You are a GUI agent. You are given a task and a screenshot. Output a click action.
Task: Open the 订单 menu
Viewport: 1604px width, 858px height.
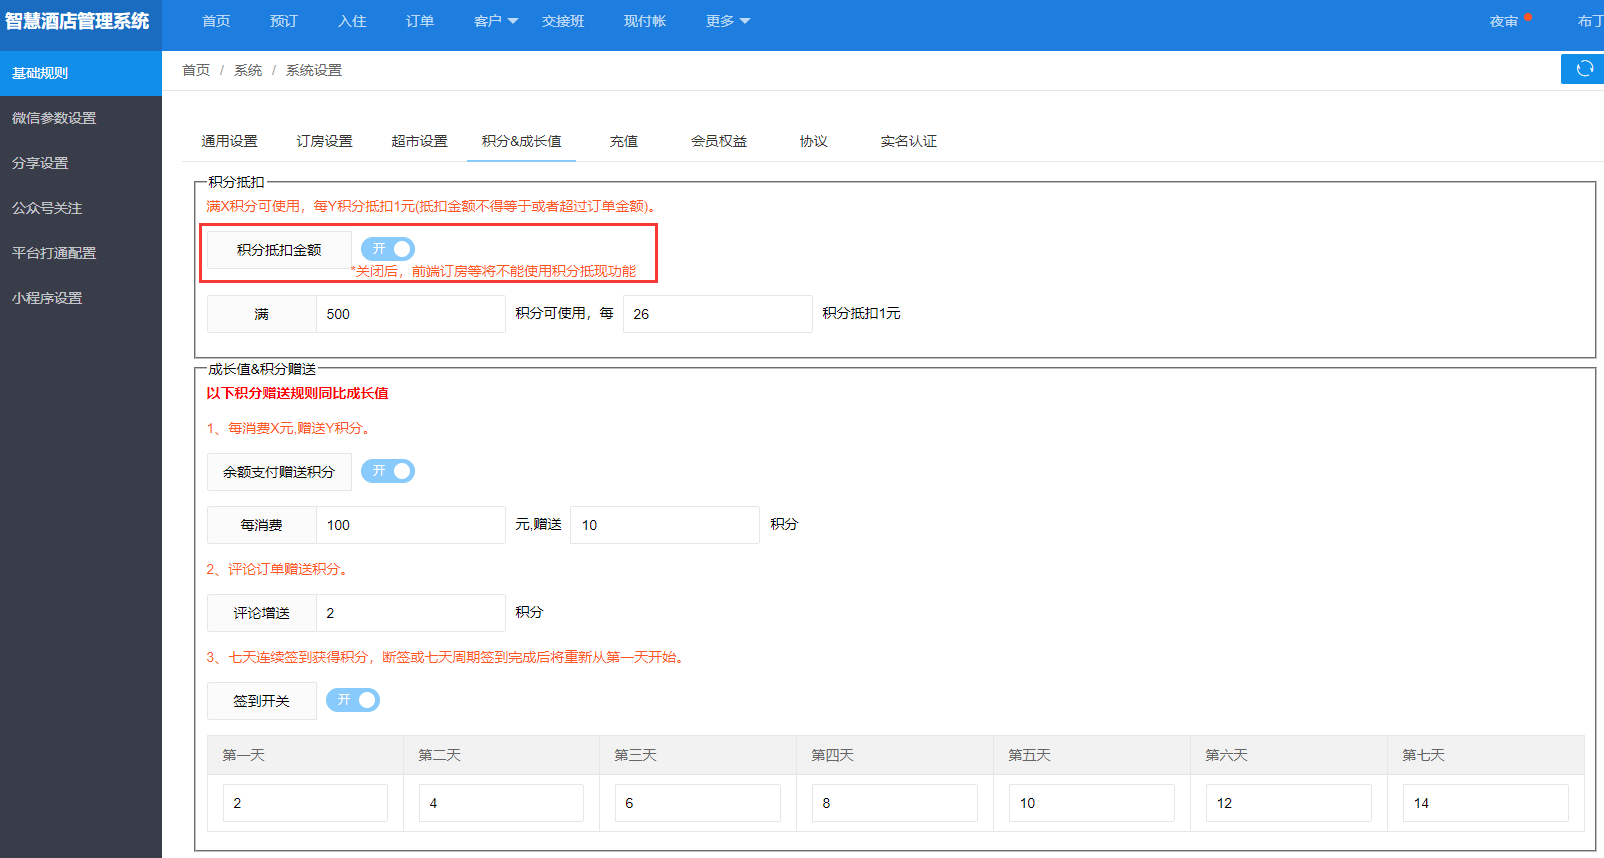tap(420, 21)
